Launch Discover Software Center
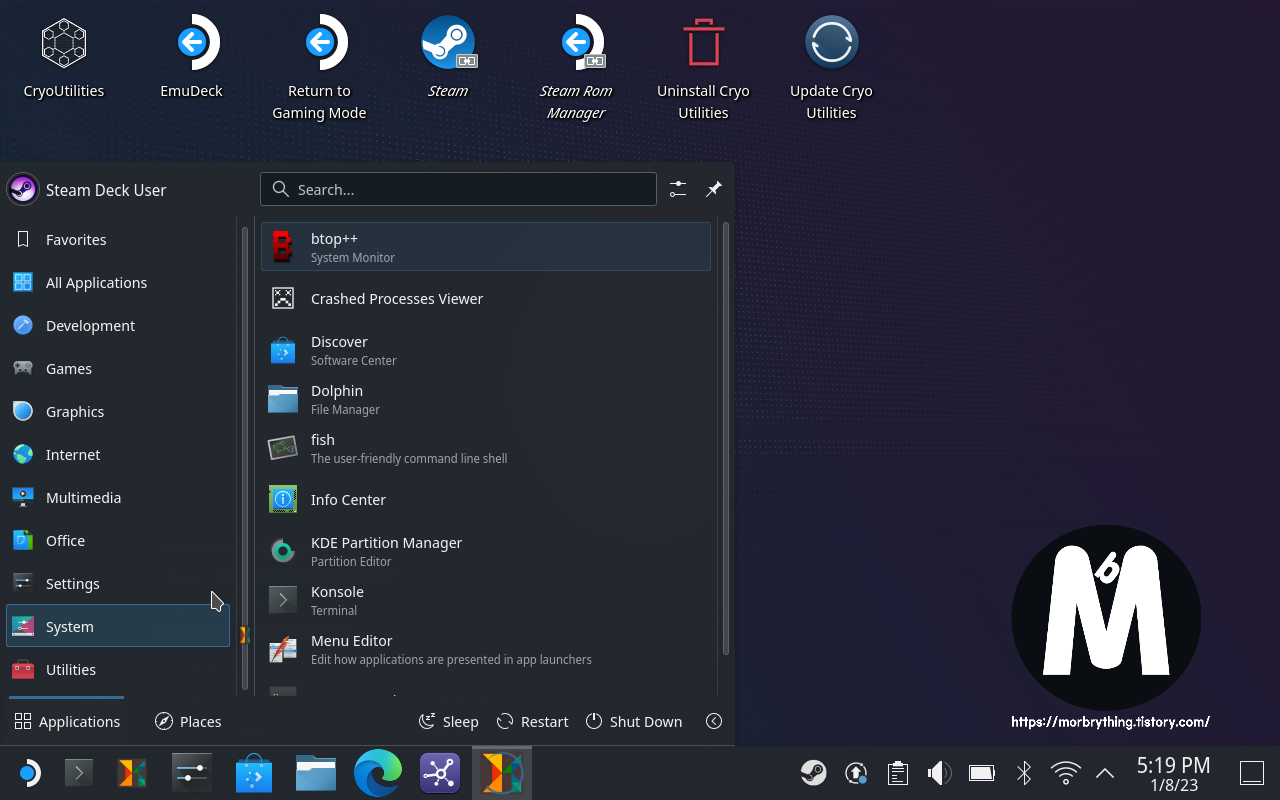 click(x=486, y=350)
